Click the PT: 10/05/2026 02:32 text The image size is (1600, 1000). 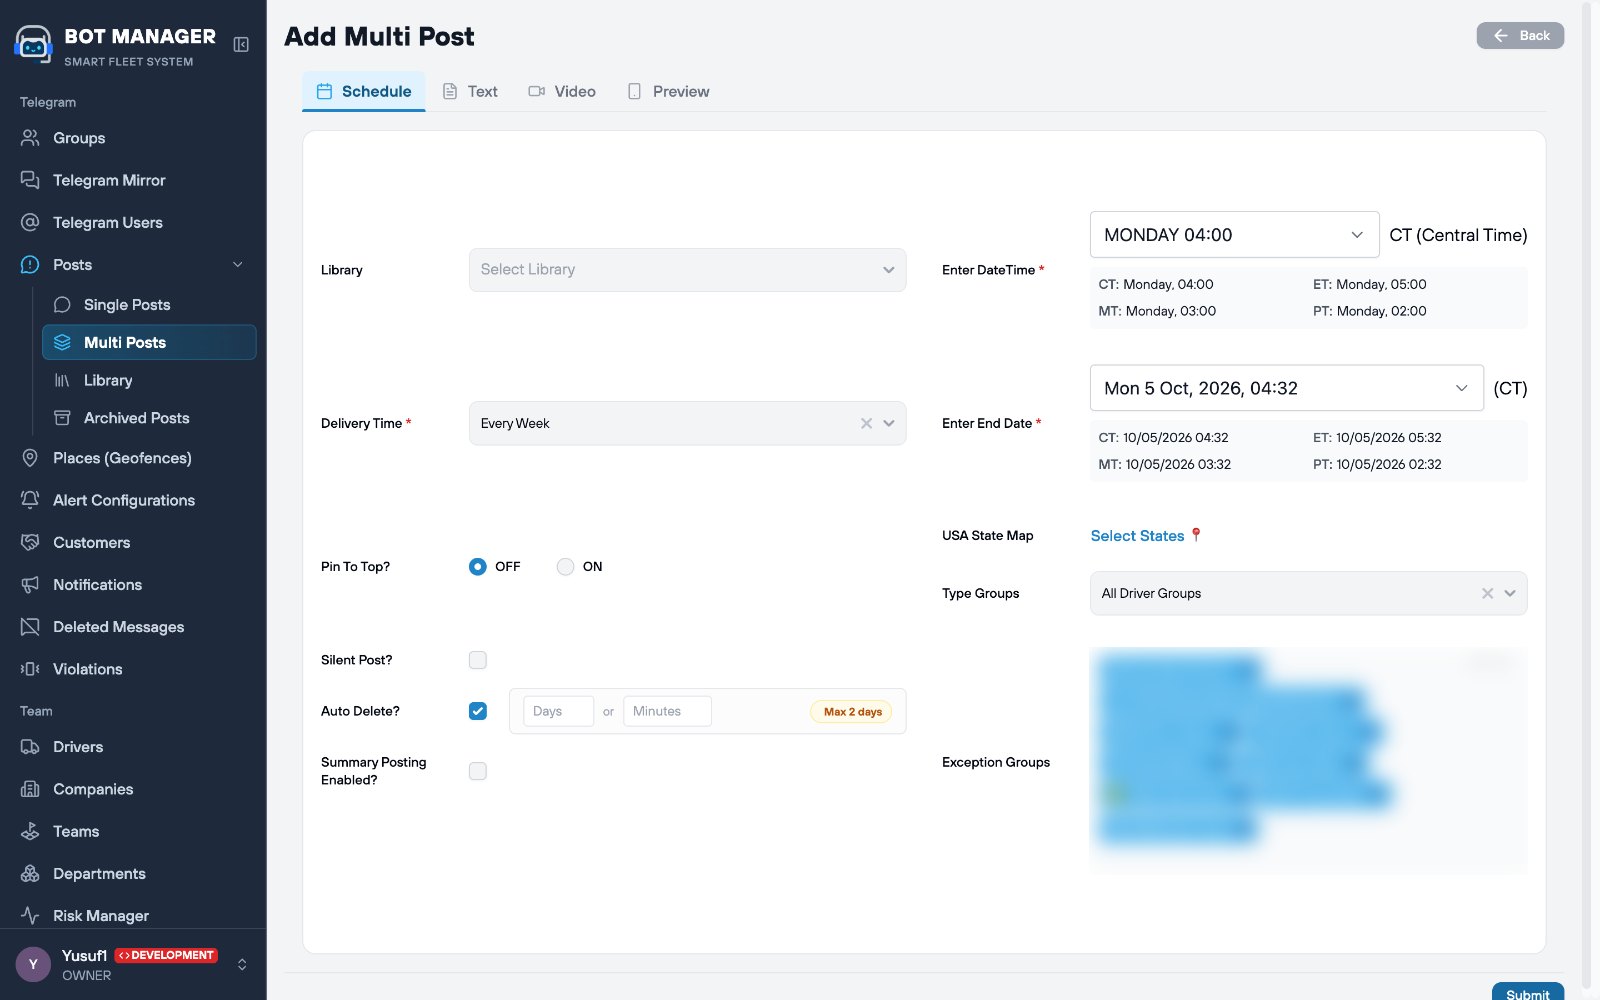[1377, 464]
